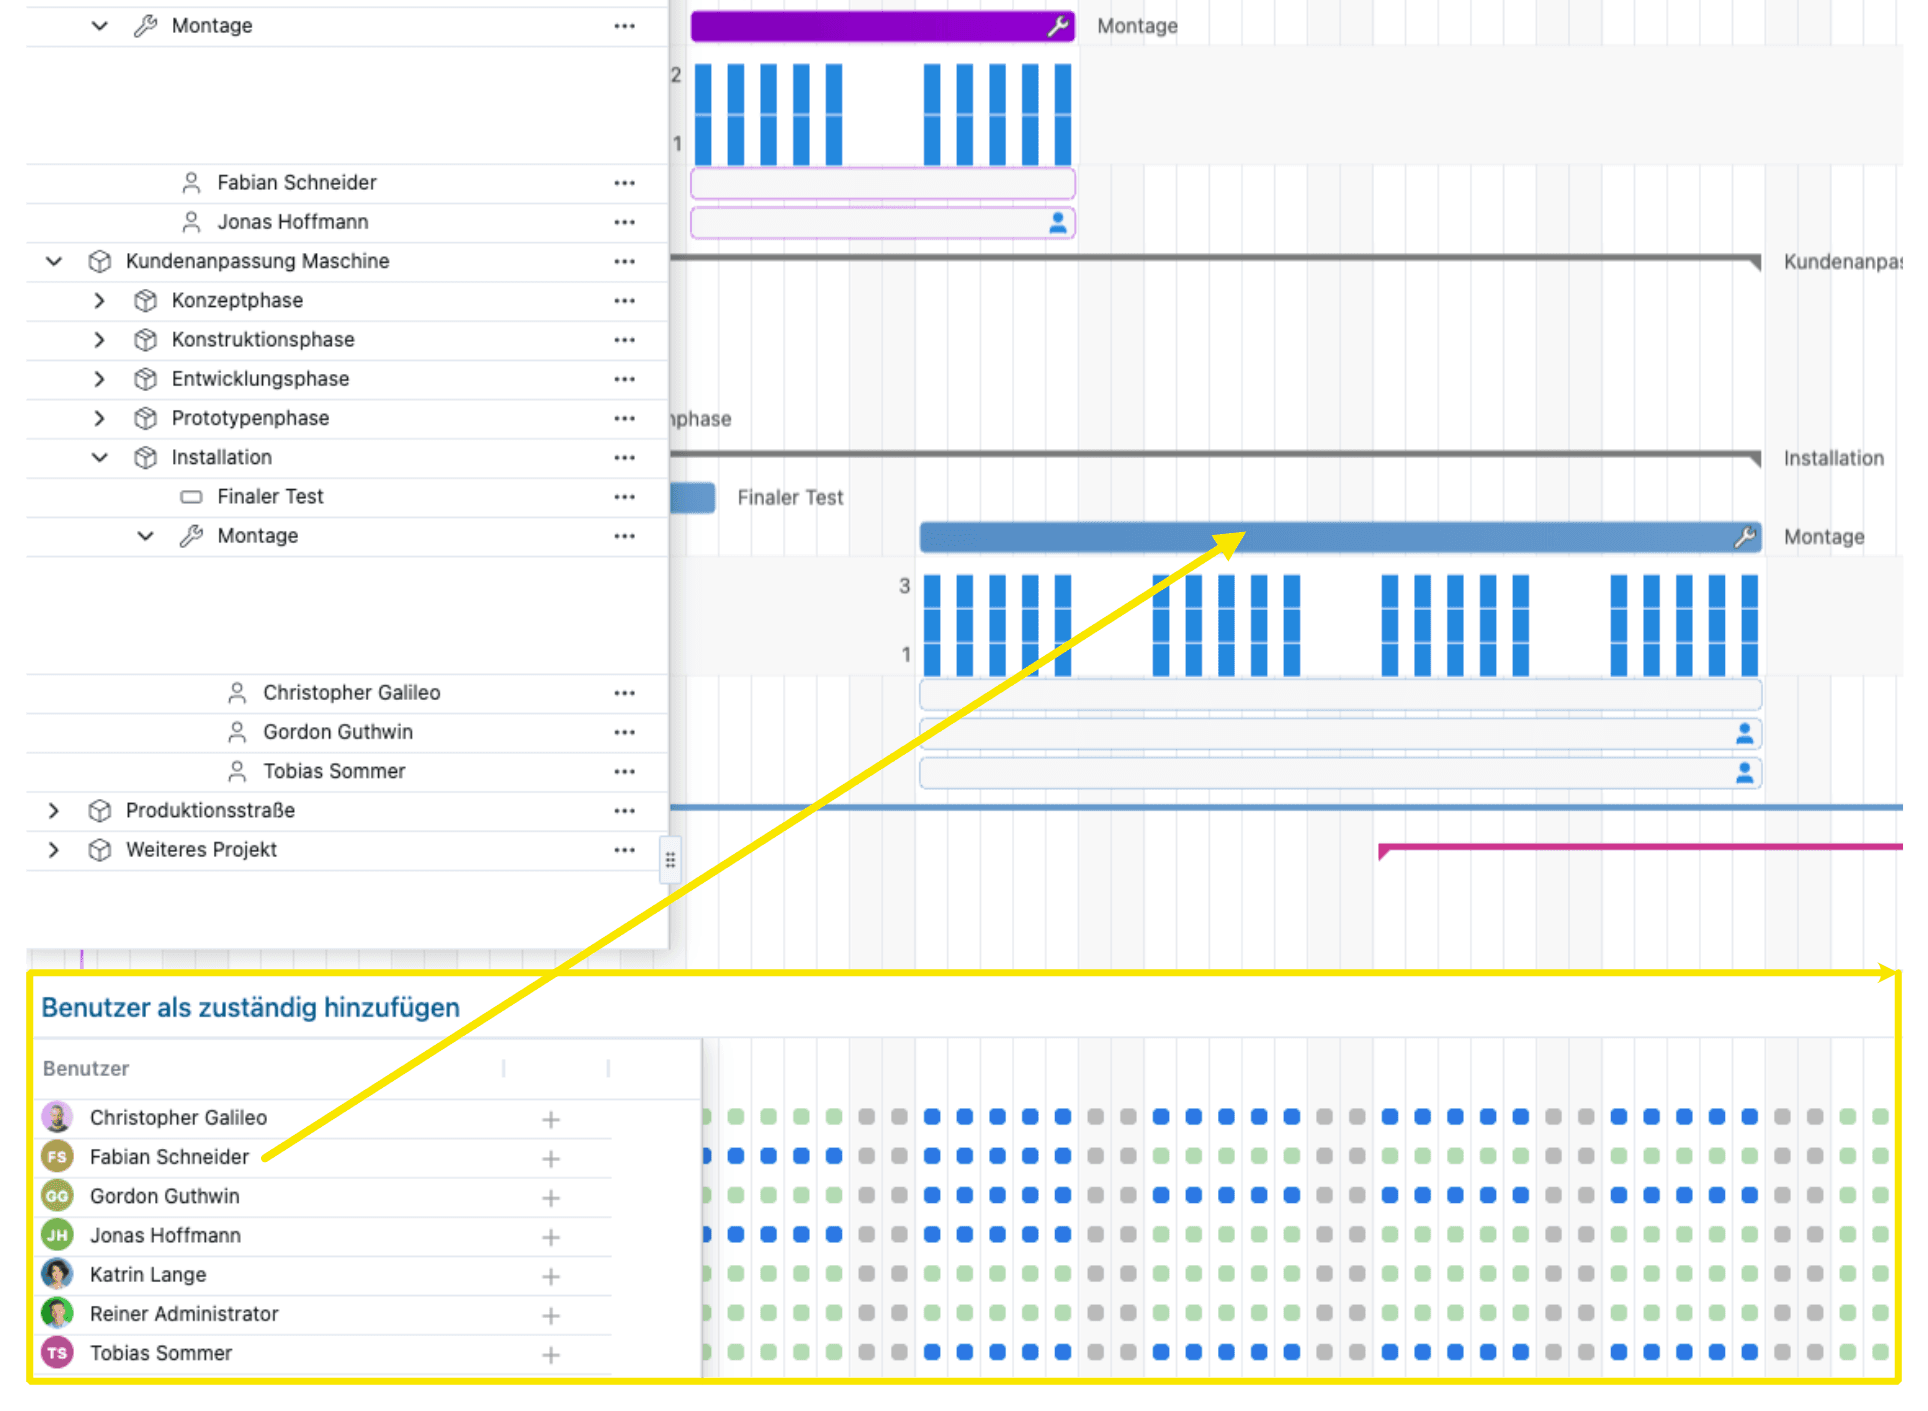Expand the Produktionsstraße project

point(53,810)
